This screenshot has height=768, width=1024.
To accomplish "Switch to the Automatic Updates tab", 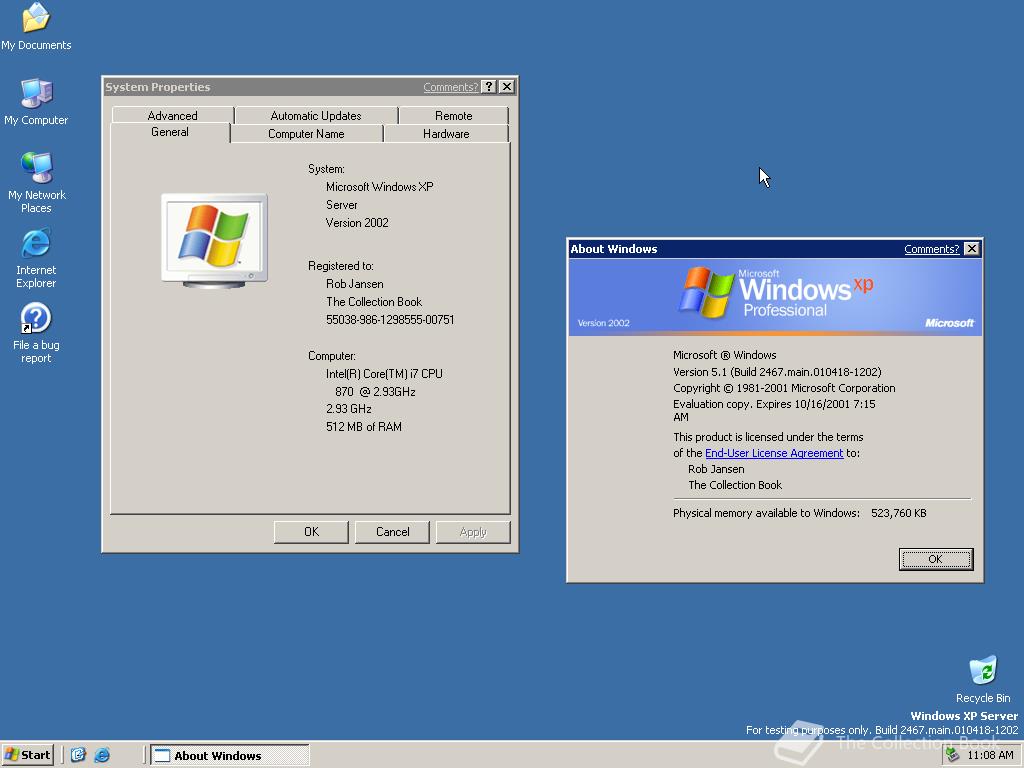I will point(316,115).
